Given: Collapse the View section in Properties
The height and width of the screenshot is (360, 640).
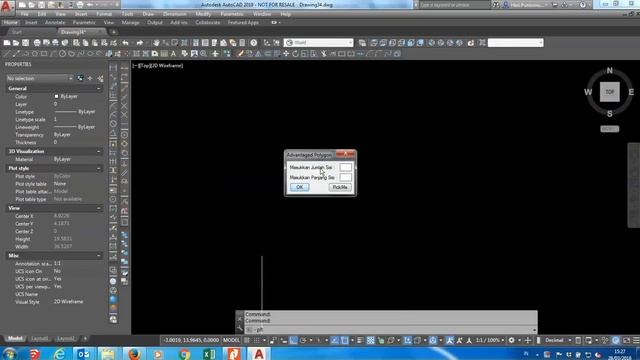Looking at the screenshot, I should (x=98, y=208).
